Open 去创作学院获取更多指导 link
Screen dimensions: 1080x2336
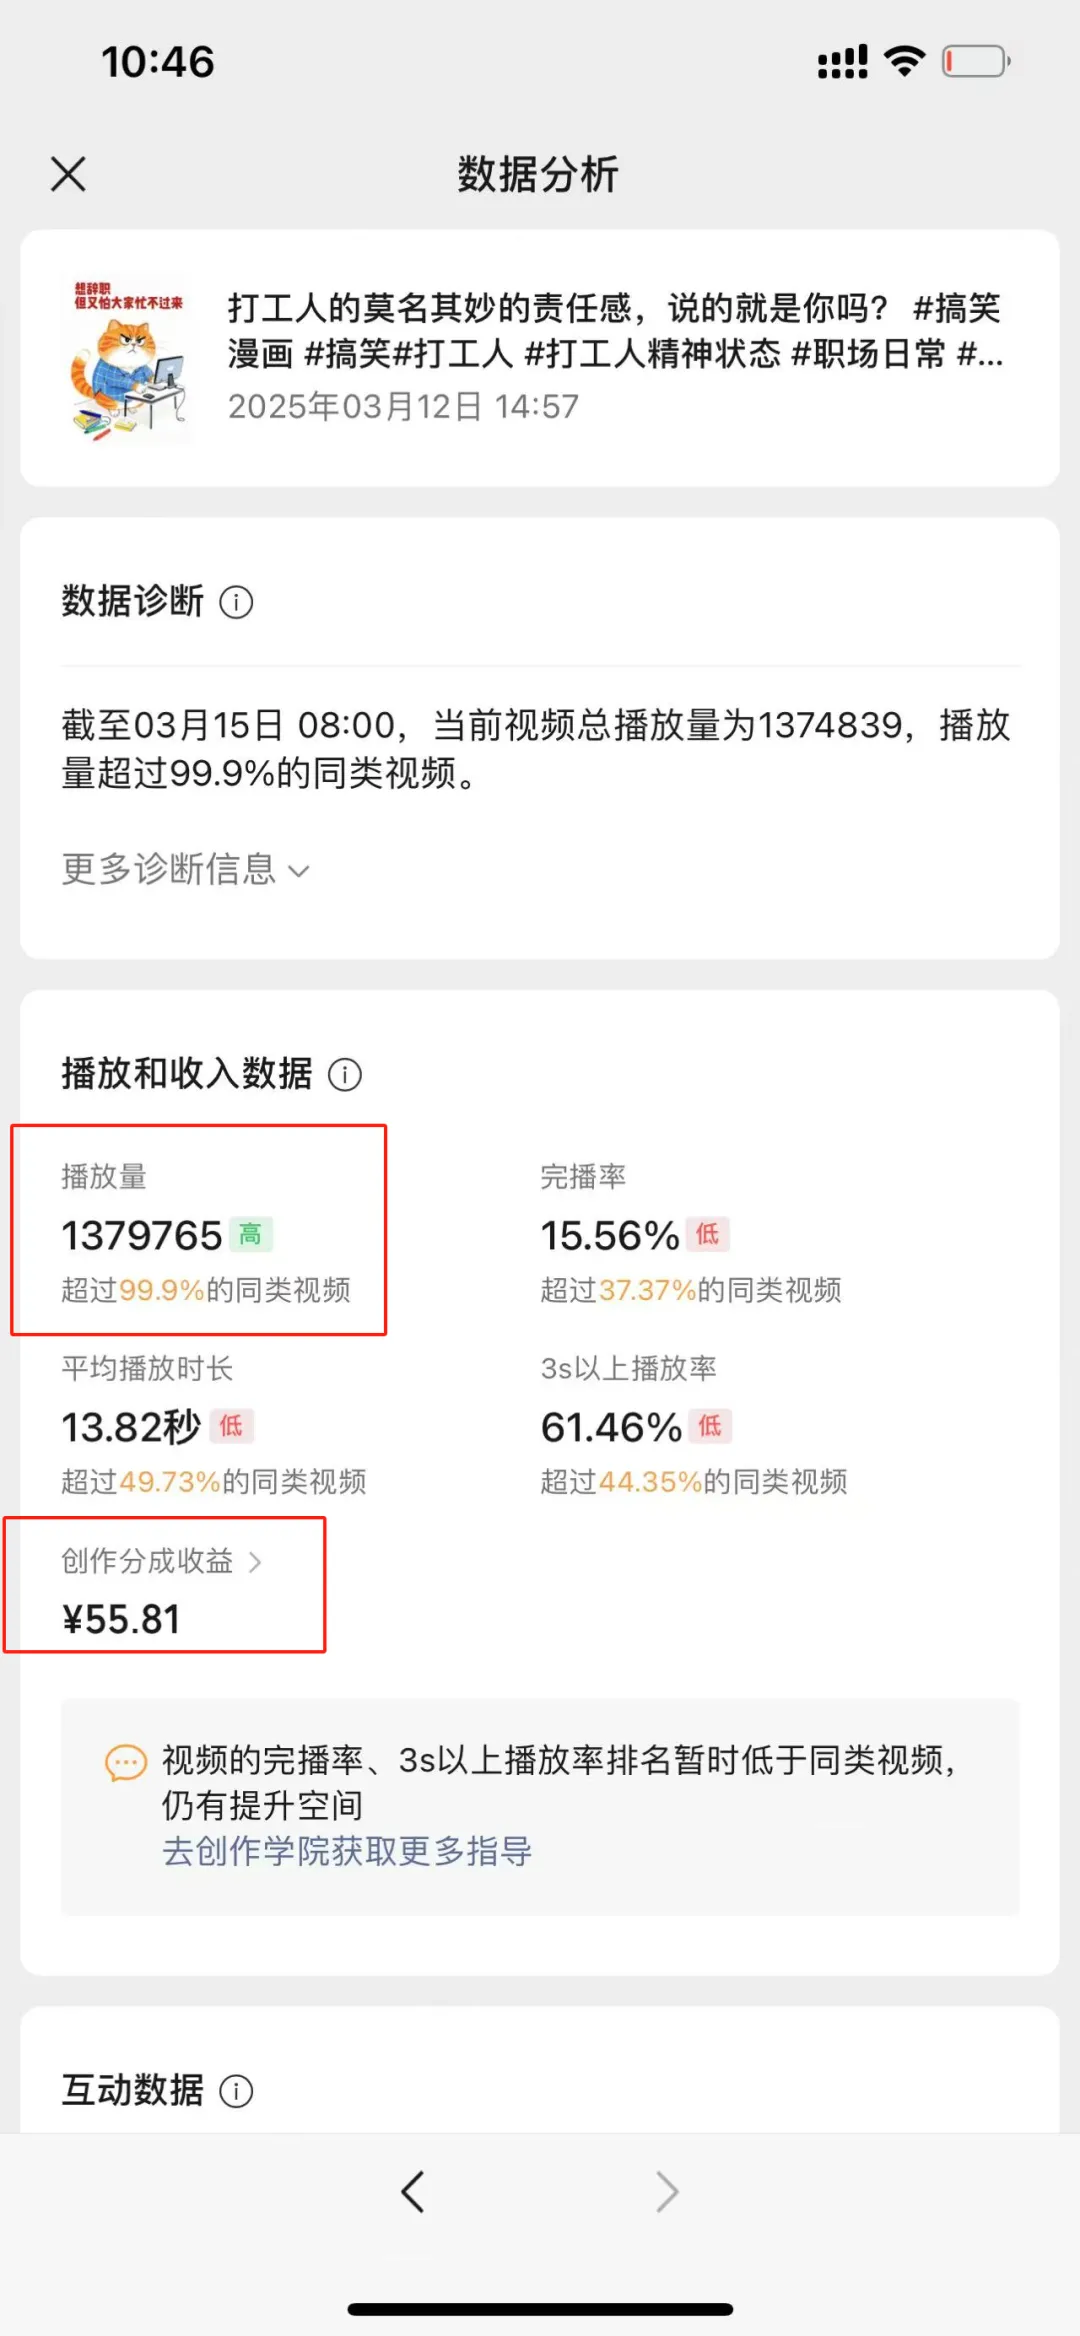pos(347,1851)
